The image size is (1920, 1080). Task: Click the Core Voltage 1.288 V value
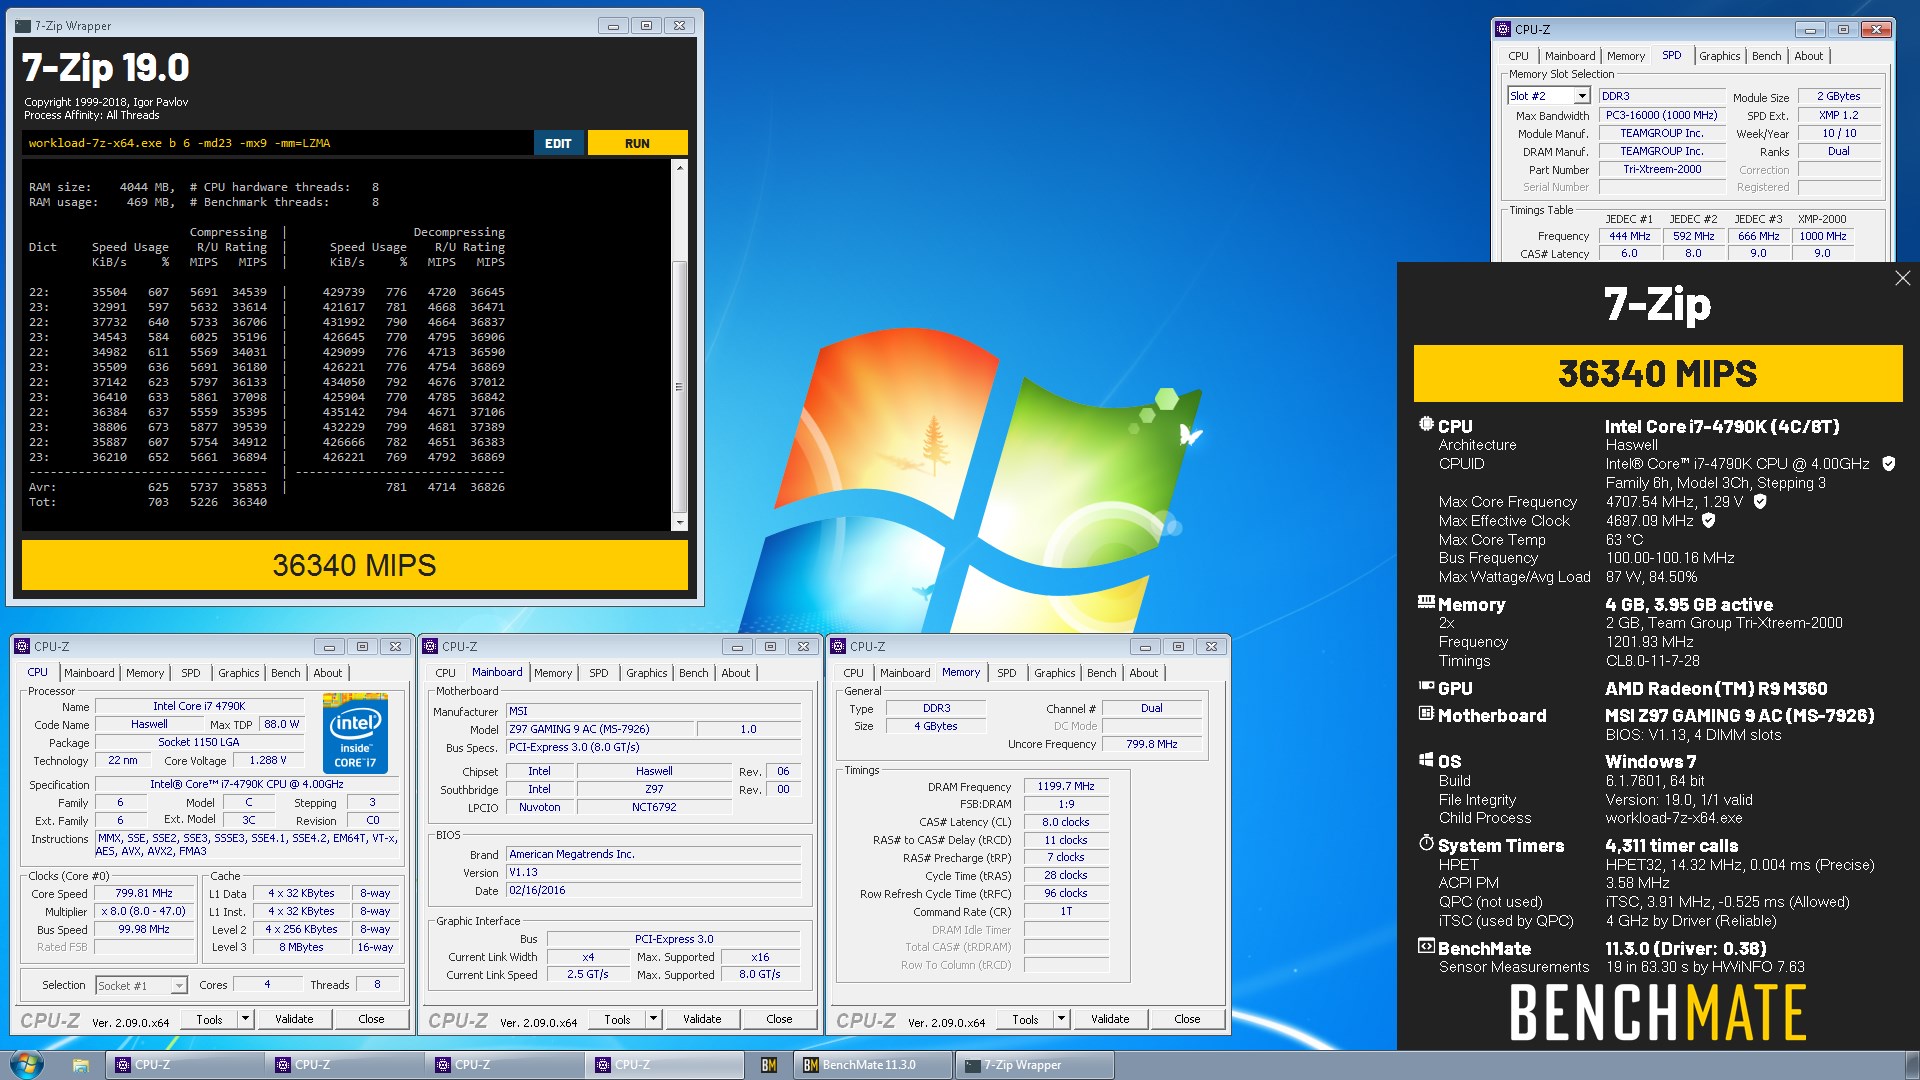270,760
